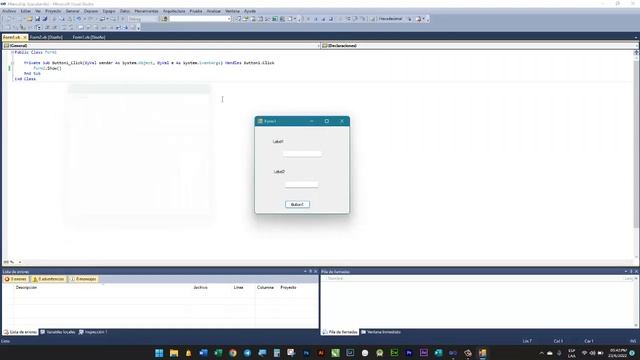
Task: Open the Proyecto menu
Action: point(53,11)
